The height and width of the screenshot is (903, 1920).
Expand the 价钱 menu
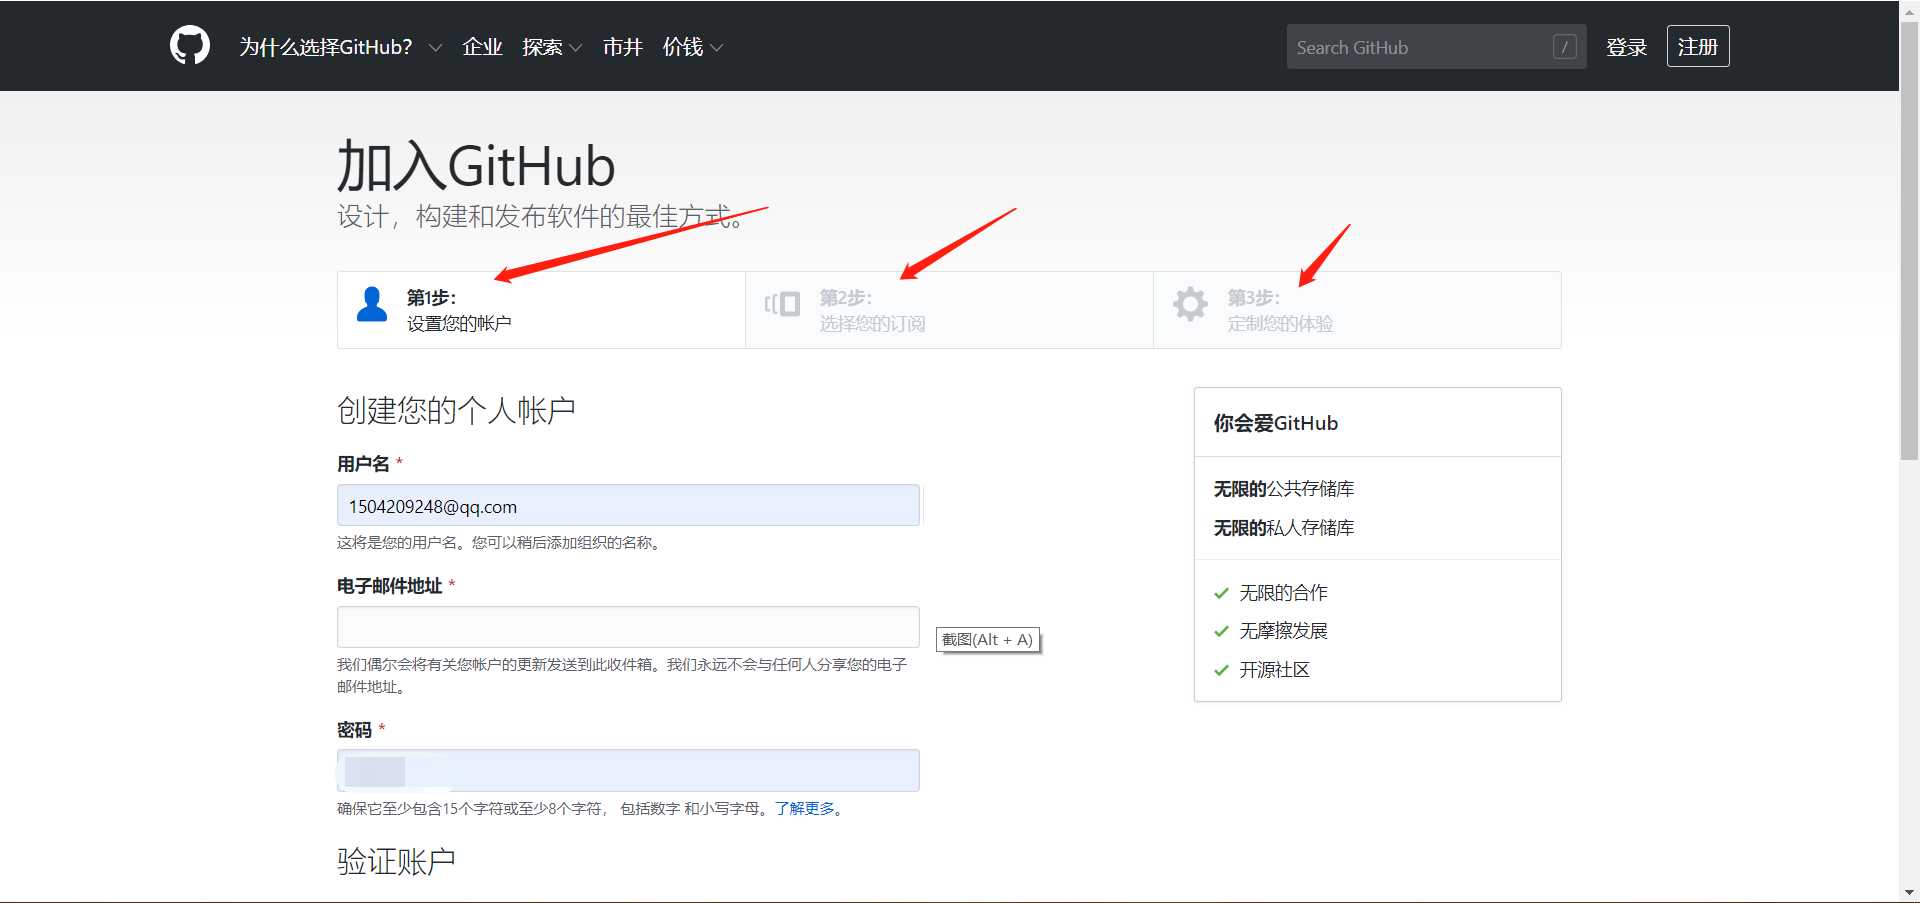[693, 47]
